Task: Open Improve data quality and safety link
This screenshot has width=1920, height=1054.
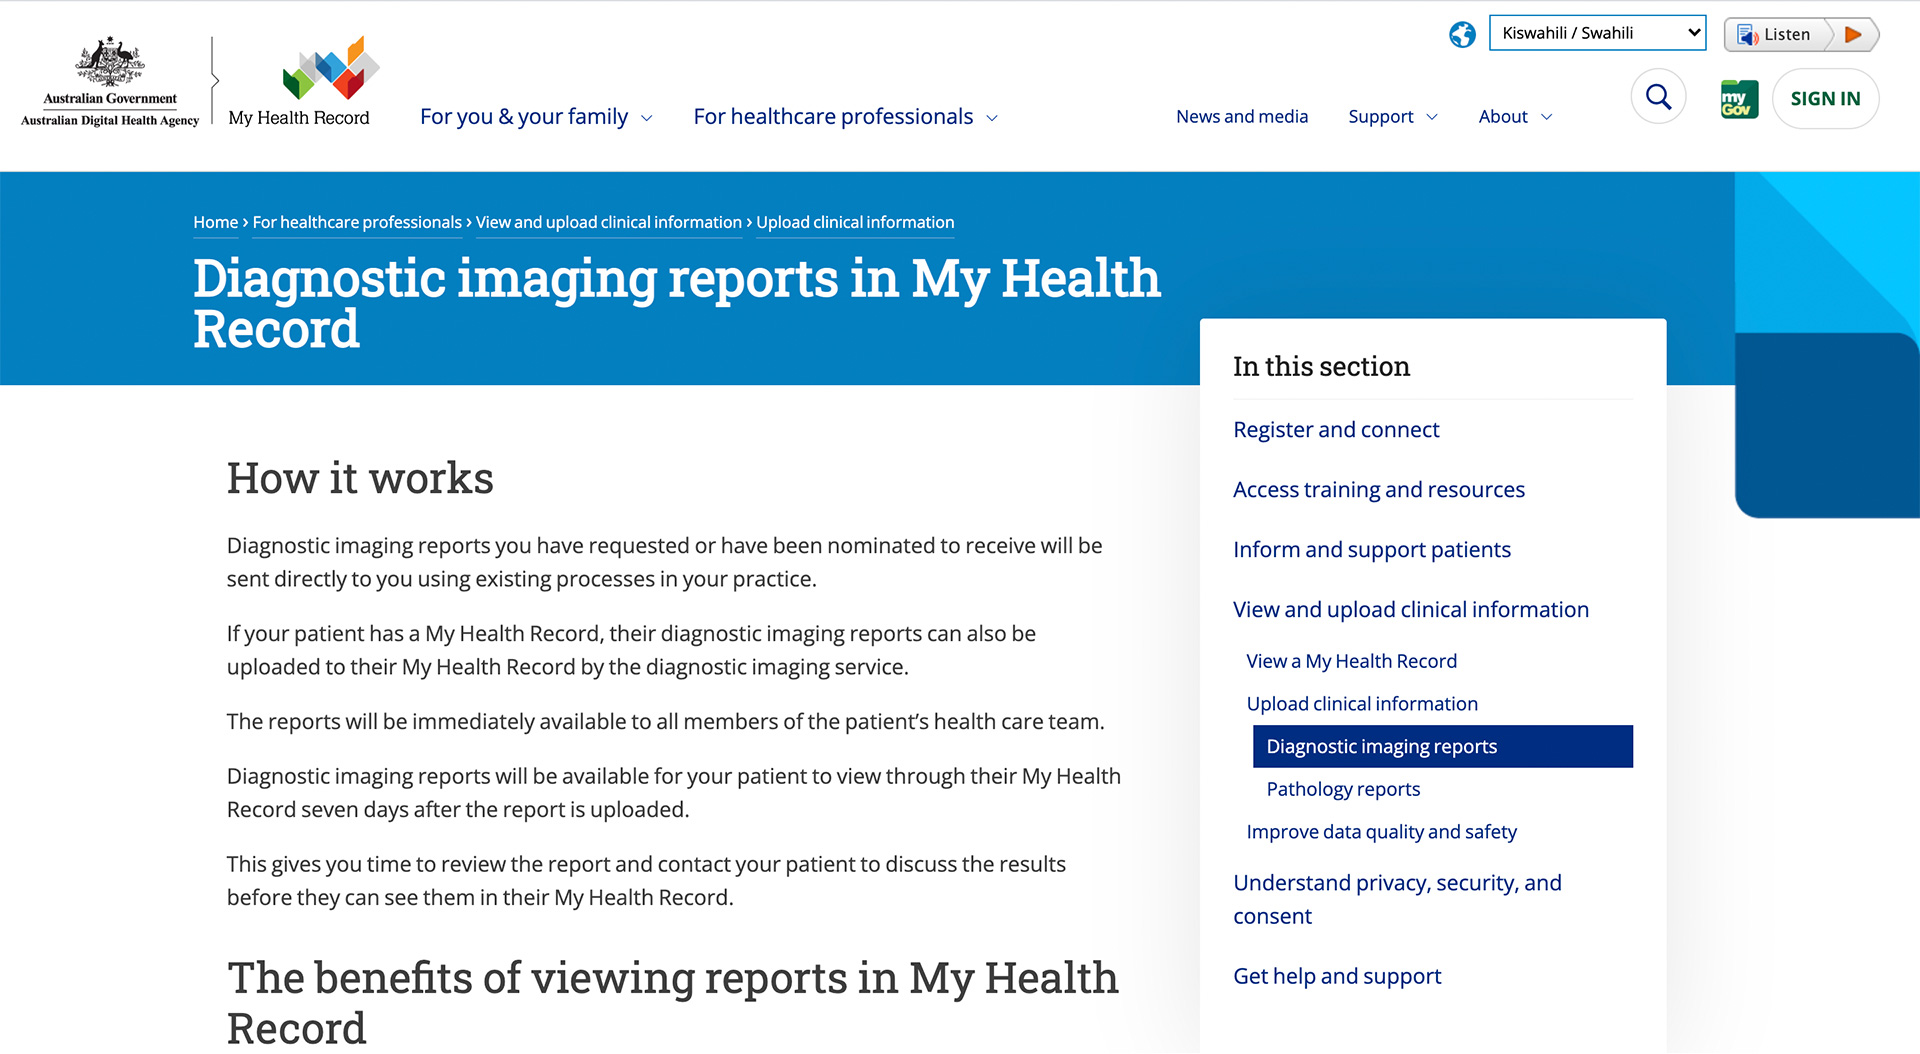Action: tap(1381, 832)
